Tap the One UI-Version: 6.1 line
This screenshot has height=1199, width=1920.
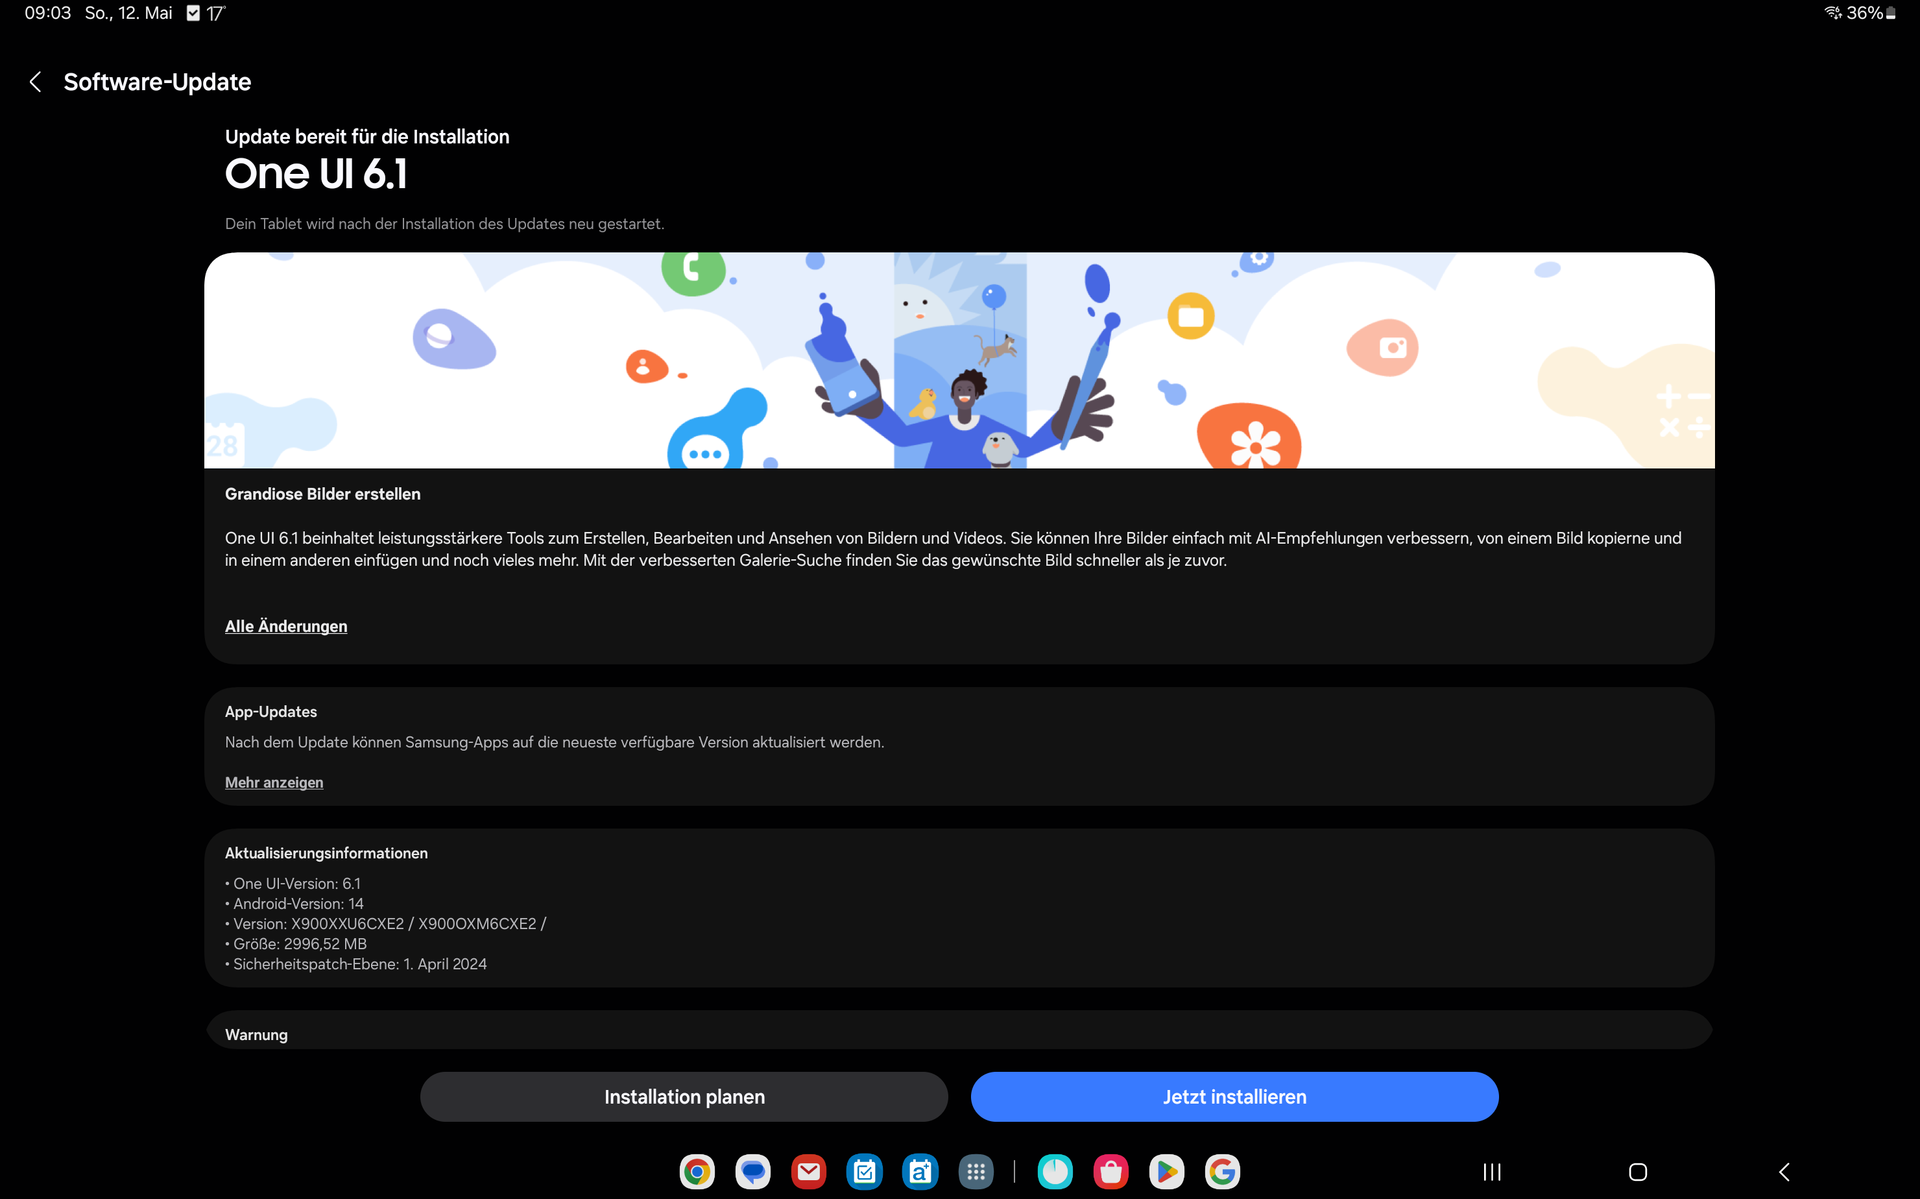click(293, 883)
